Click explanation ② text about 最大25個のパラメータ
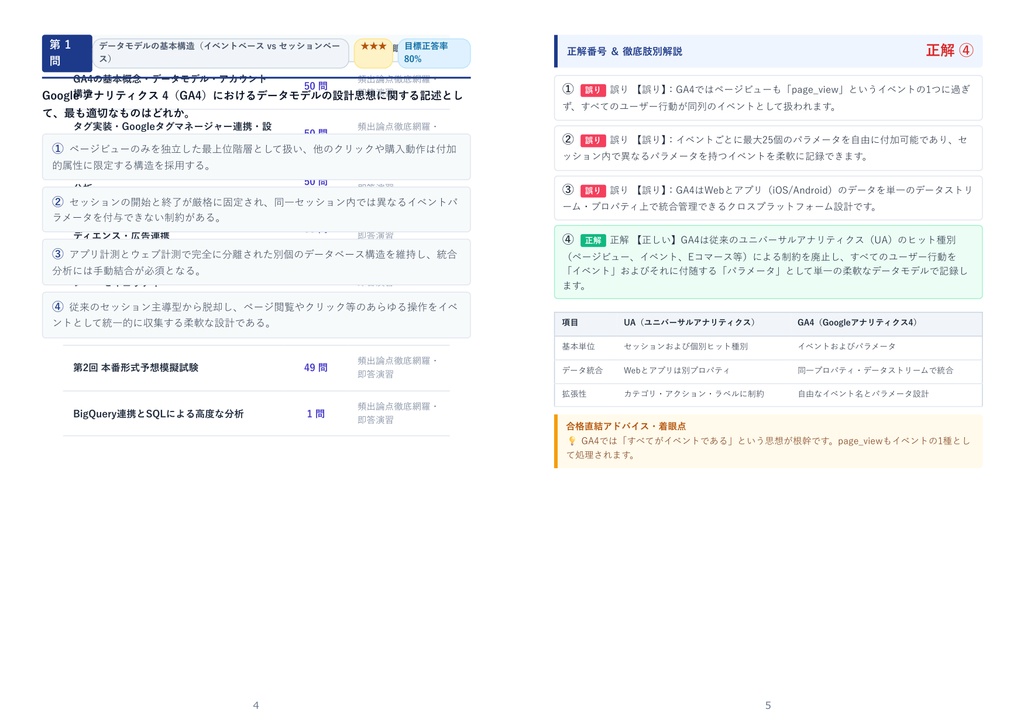 pyautogui.click(x=767, y=148)
